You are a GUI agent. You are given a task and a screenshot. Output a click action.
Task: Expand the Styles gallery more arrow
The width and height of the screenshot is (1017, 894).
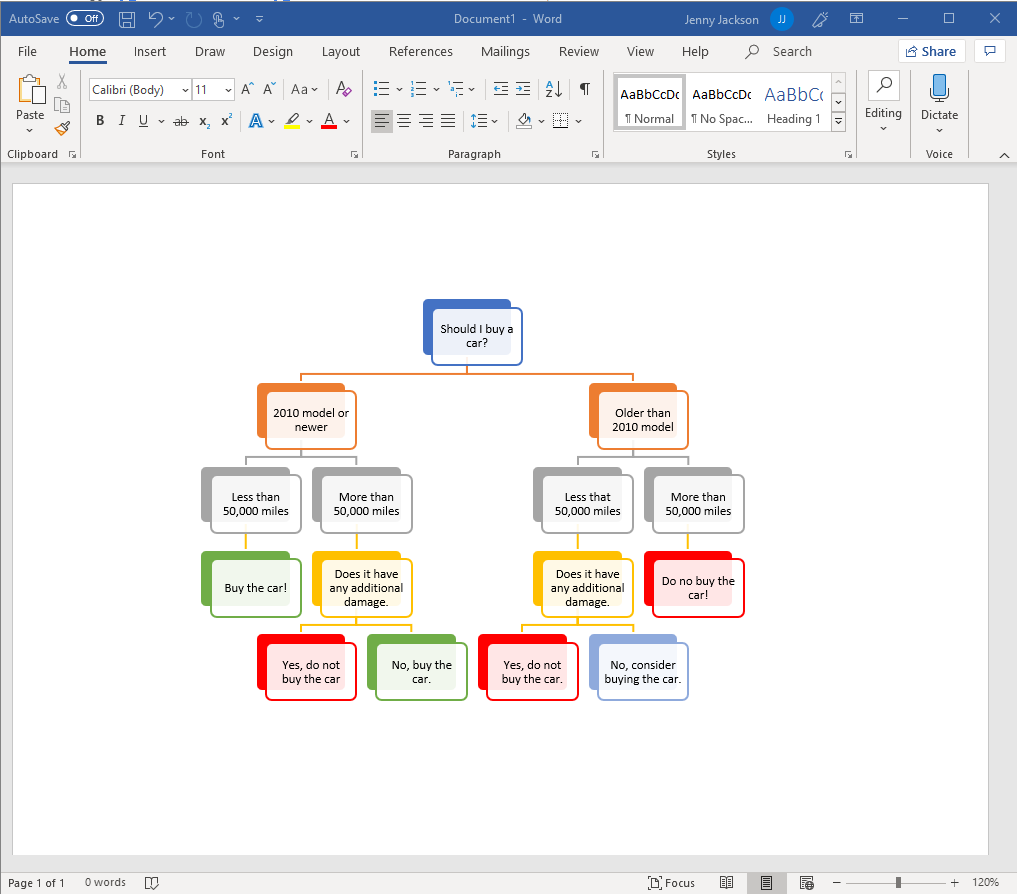tap(838, 122)
